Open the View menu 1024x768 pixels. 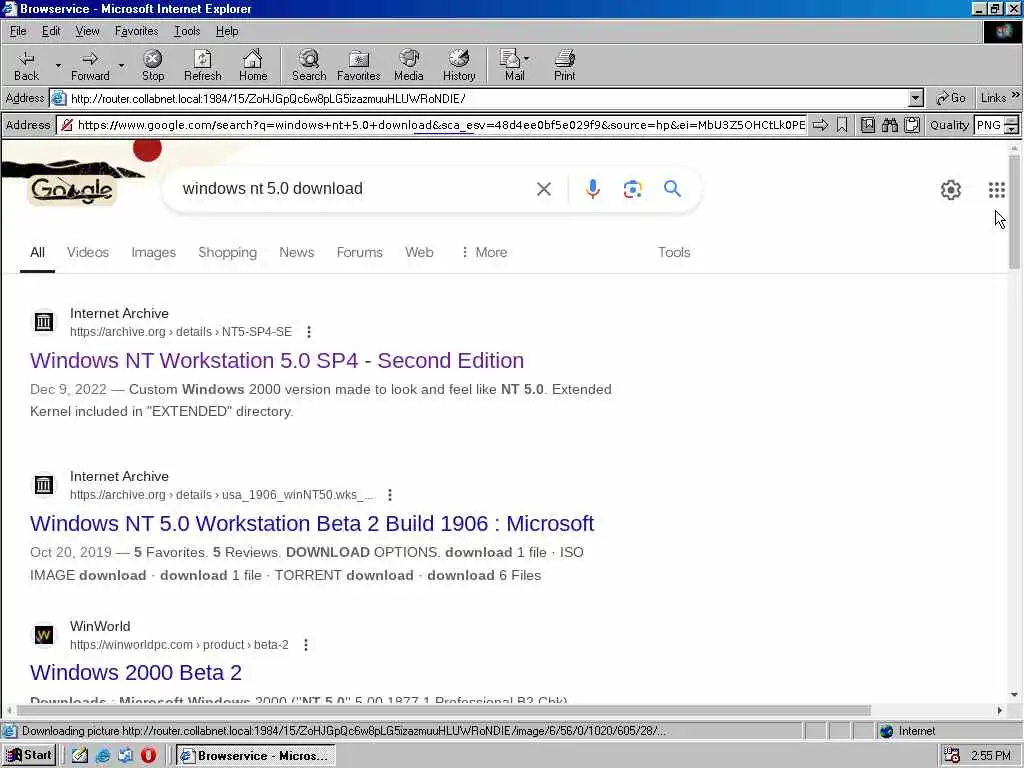[88, 31]
